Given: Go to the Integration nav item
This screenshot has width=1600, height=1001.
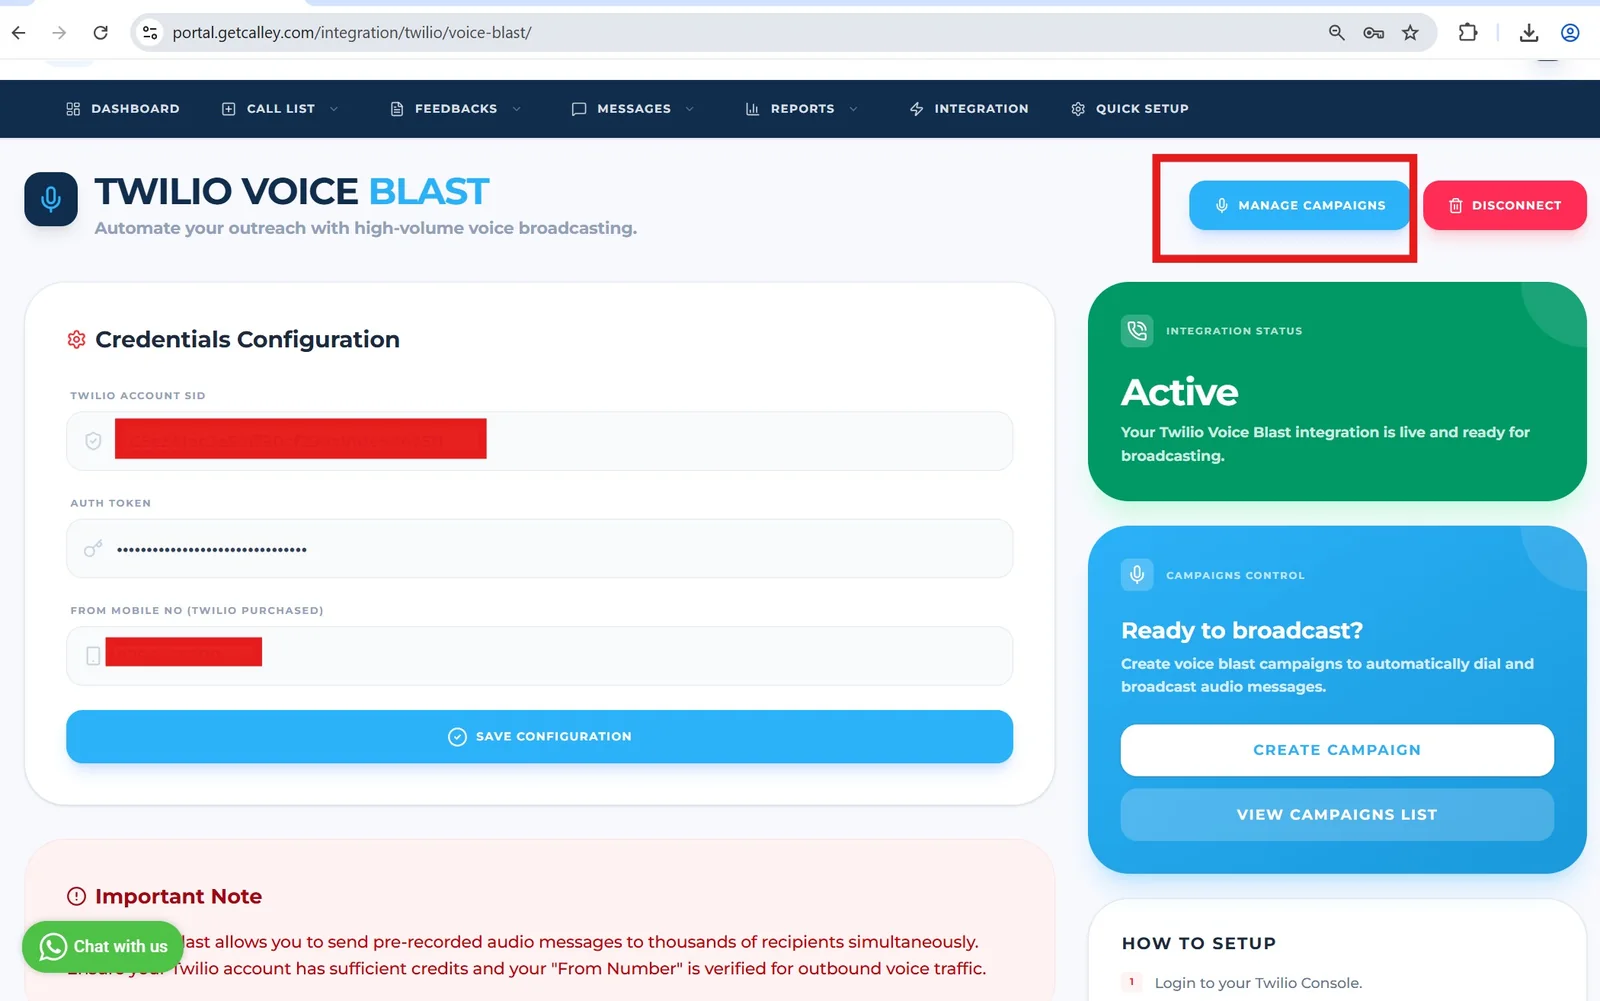Looking at the screenshot, I should [969, 109].
